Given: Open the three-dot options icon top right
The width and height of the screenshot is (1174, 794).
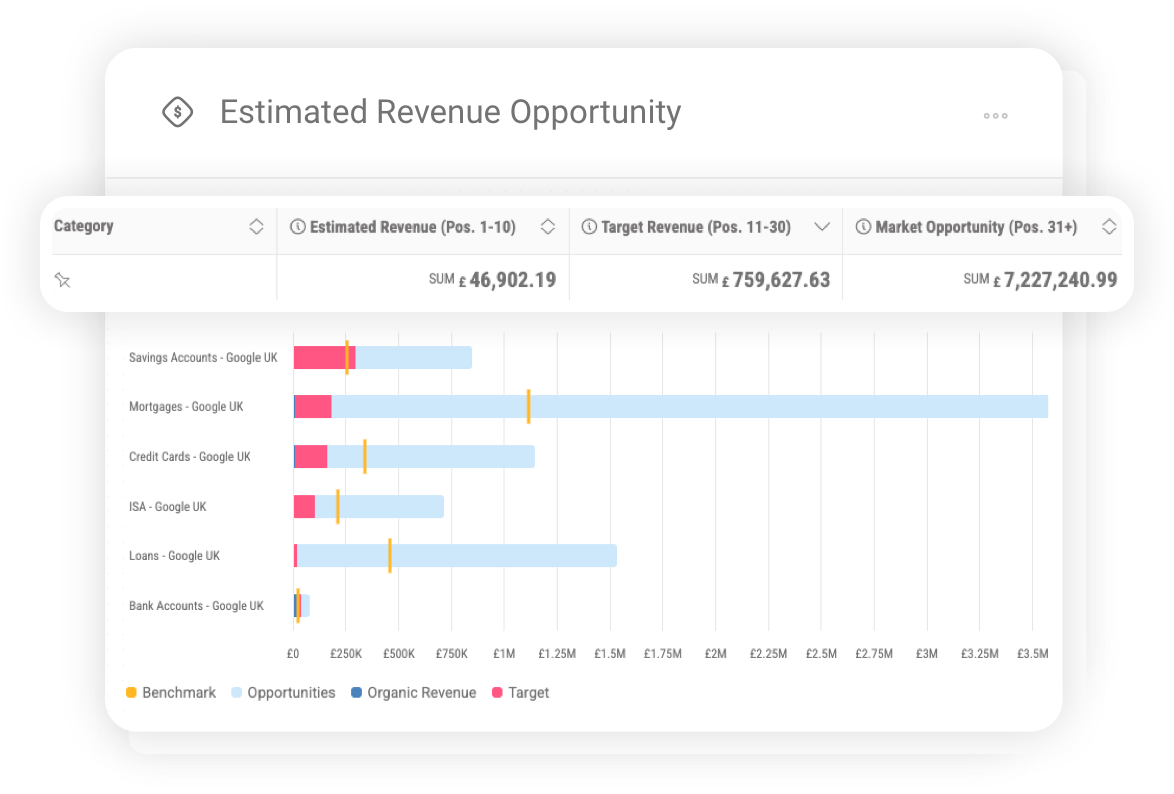Looking at the screenshot, I should 995,116.
